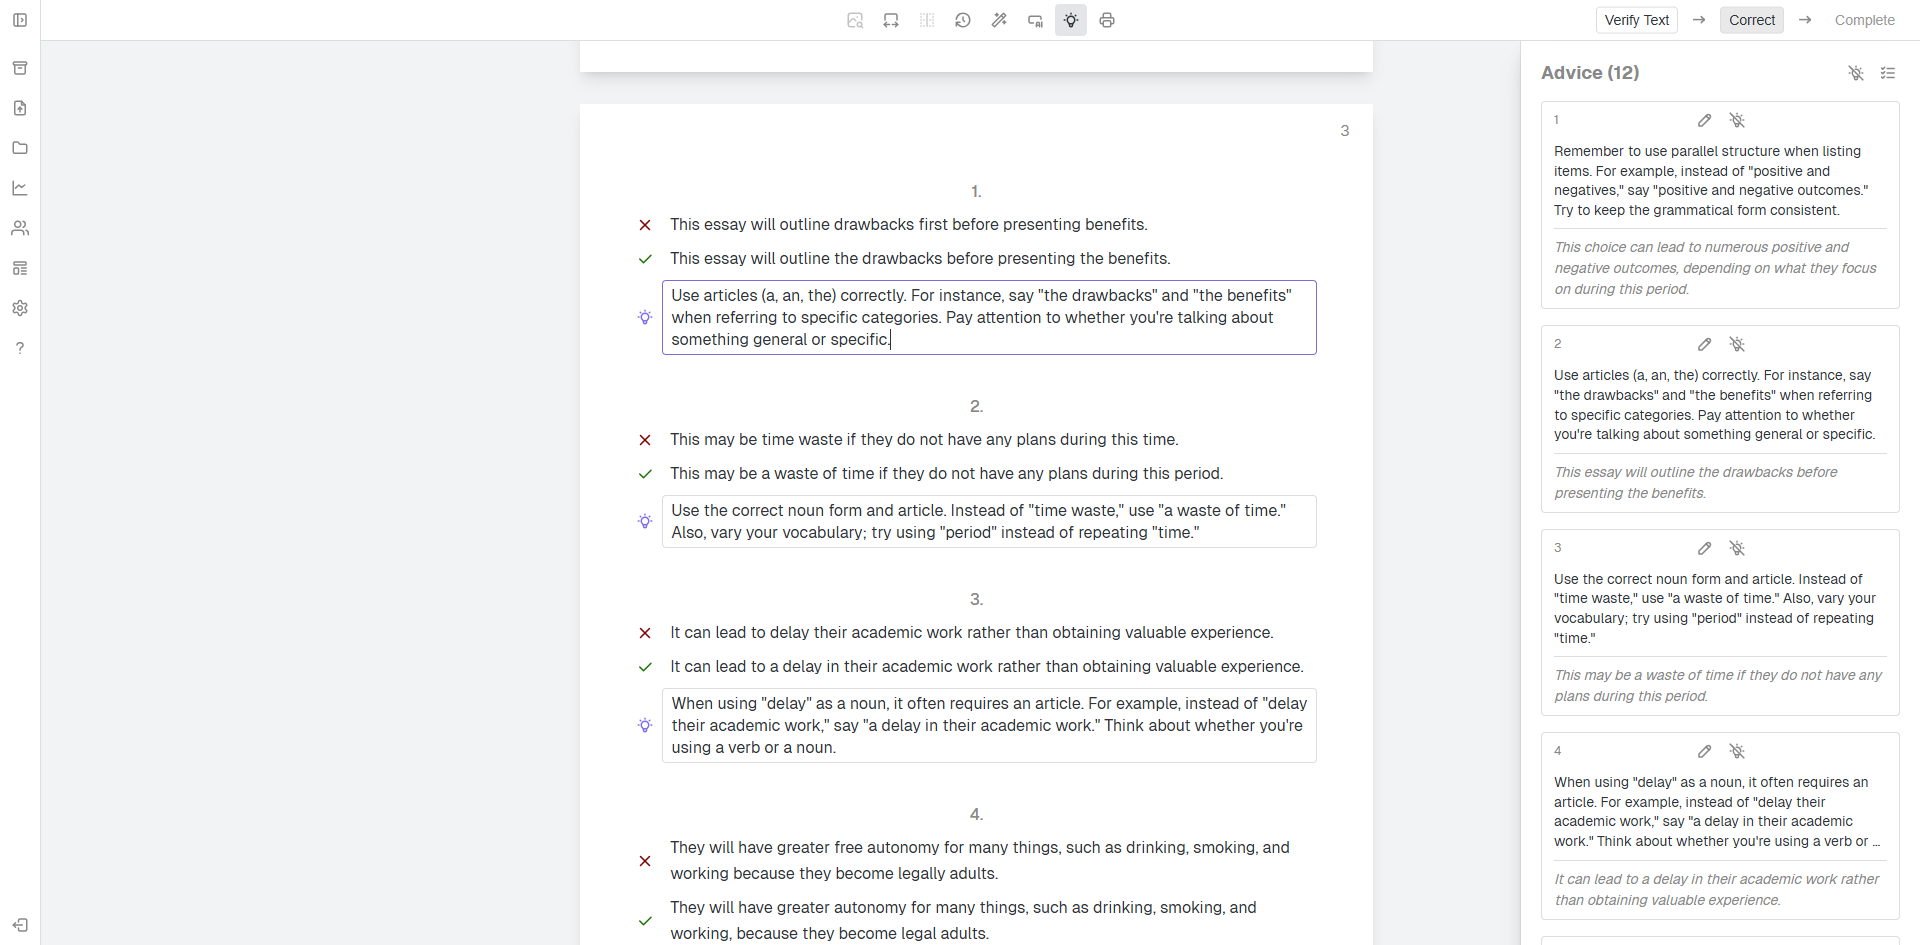
Task: Go to the Complete stage
Action: [x=1864, y=20]
